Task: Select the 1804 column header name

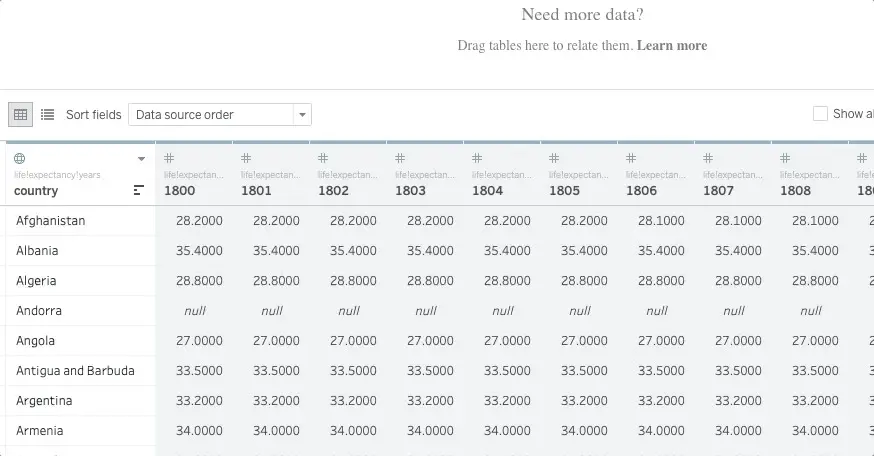Action: coord(487,190)
